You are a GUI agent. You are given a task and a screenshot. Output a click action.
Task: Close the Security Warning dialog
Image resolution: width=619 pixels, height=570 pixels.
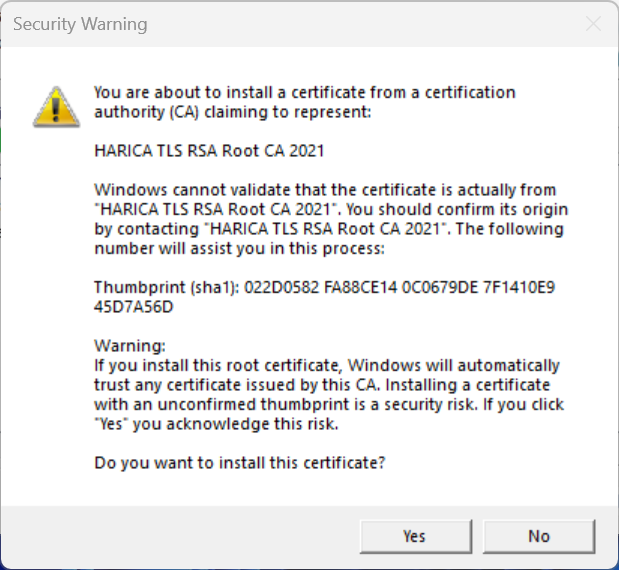[593, 24]
